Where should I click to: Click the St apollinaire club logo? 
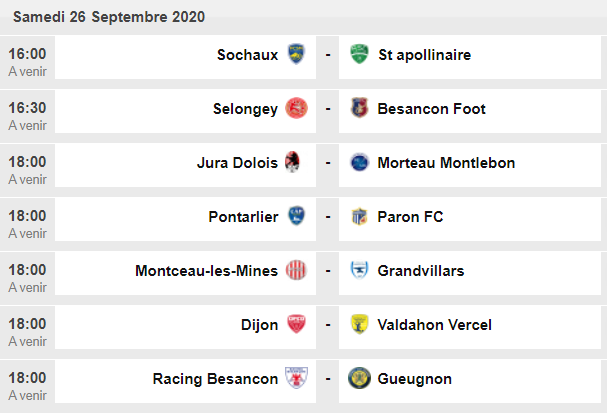point(358,55)
